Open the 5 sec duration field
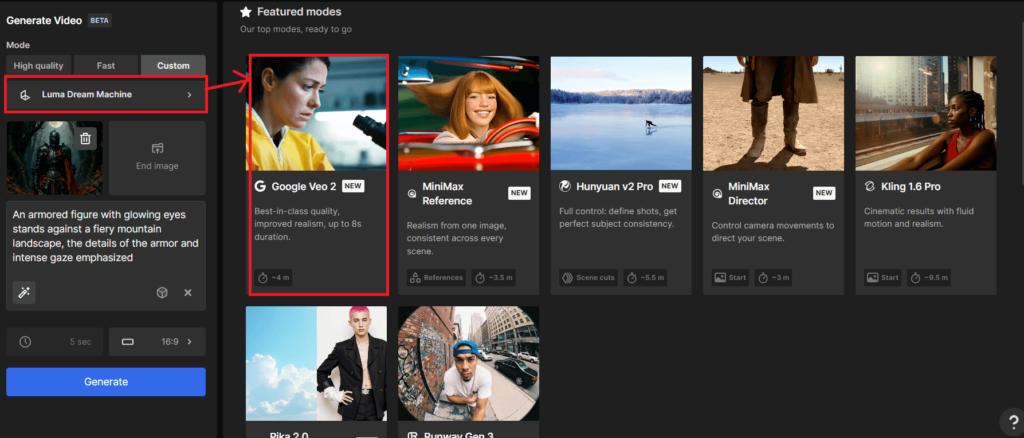The height and width of the screenshot is (438, 1024). pyautogui.click(x=55, y=341)
